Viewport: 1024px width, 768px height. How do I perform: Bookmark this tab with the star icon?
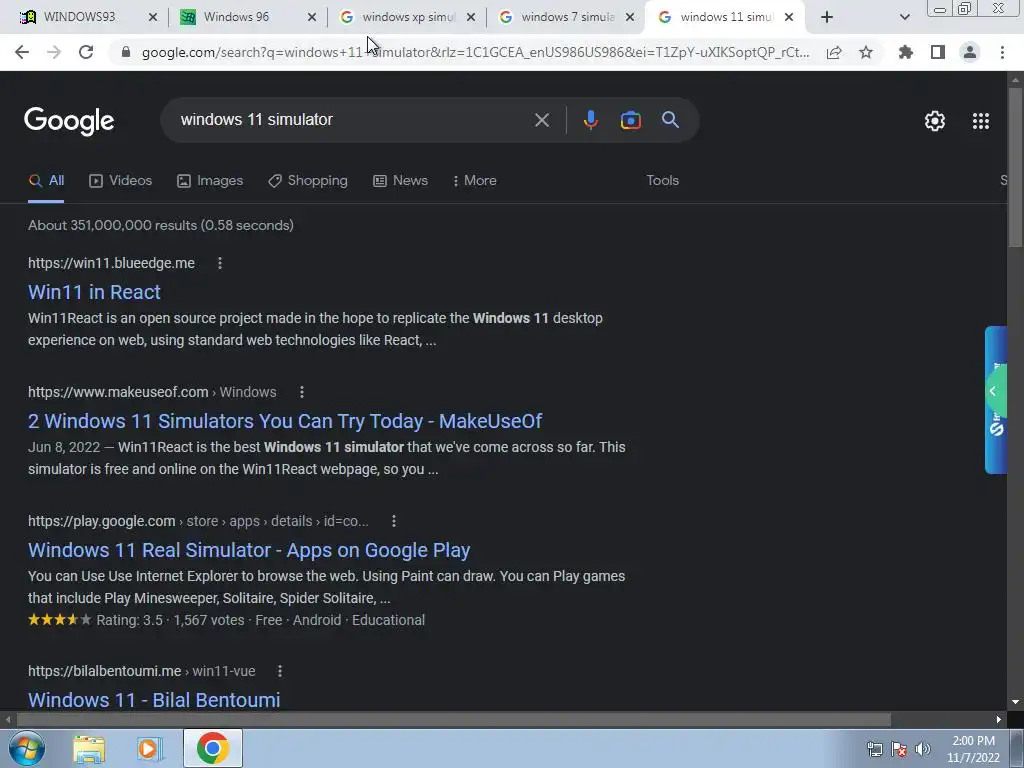coord(866,52)
